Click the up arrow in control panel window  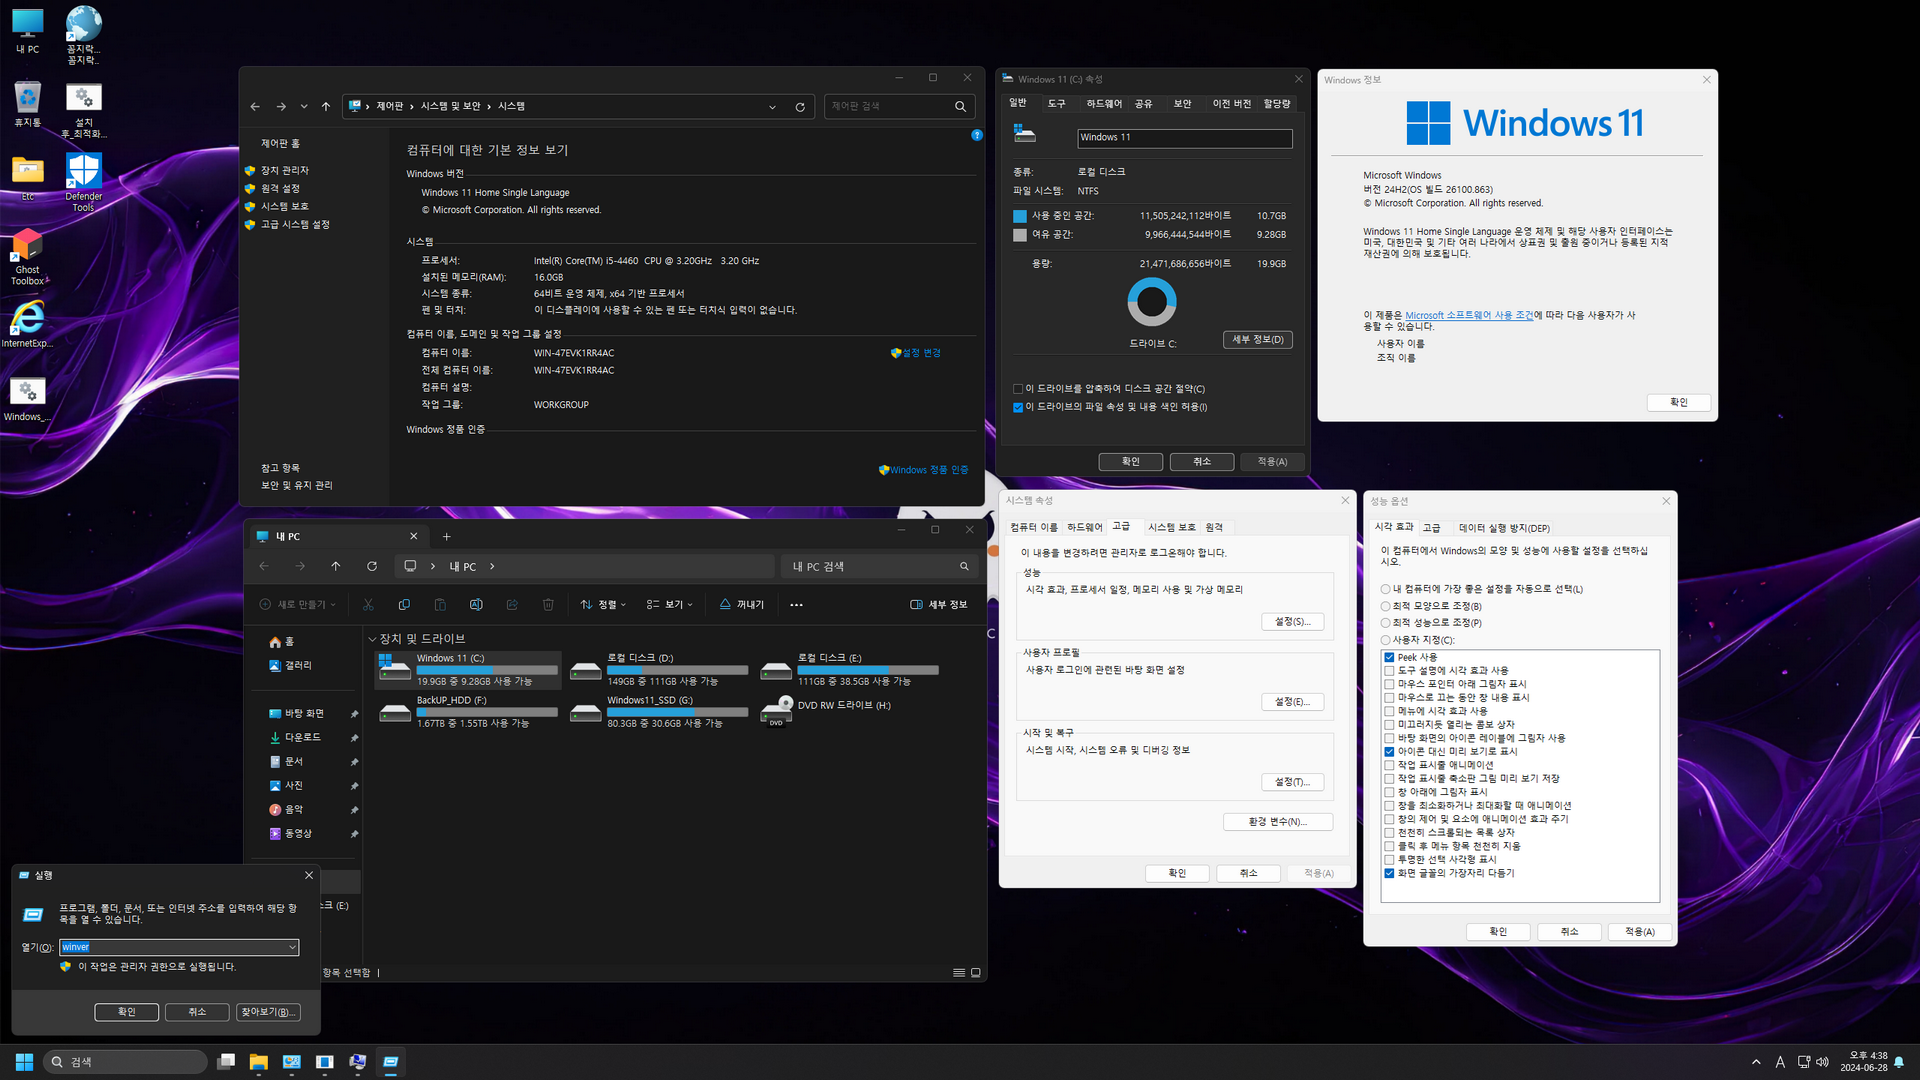click(326, 106)
